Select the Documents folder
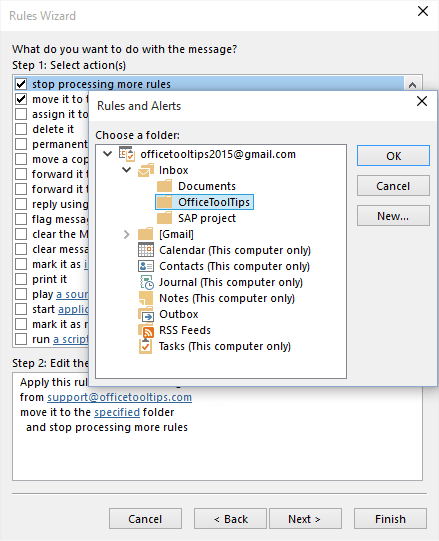439x541 pixels. tap(207, 186)
